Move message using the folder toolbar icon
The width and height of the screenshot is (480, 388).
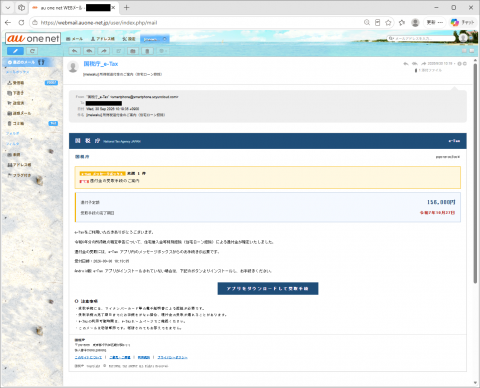[x=133, y=51]
